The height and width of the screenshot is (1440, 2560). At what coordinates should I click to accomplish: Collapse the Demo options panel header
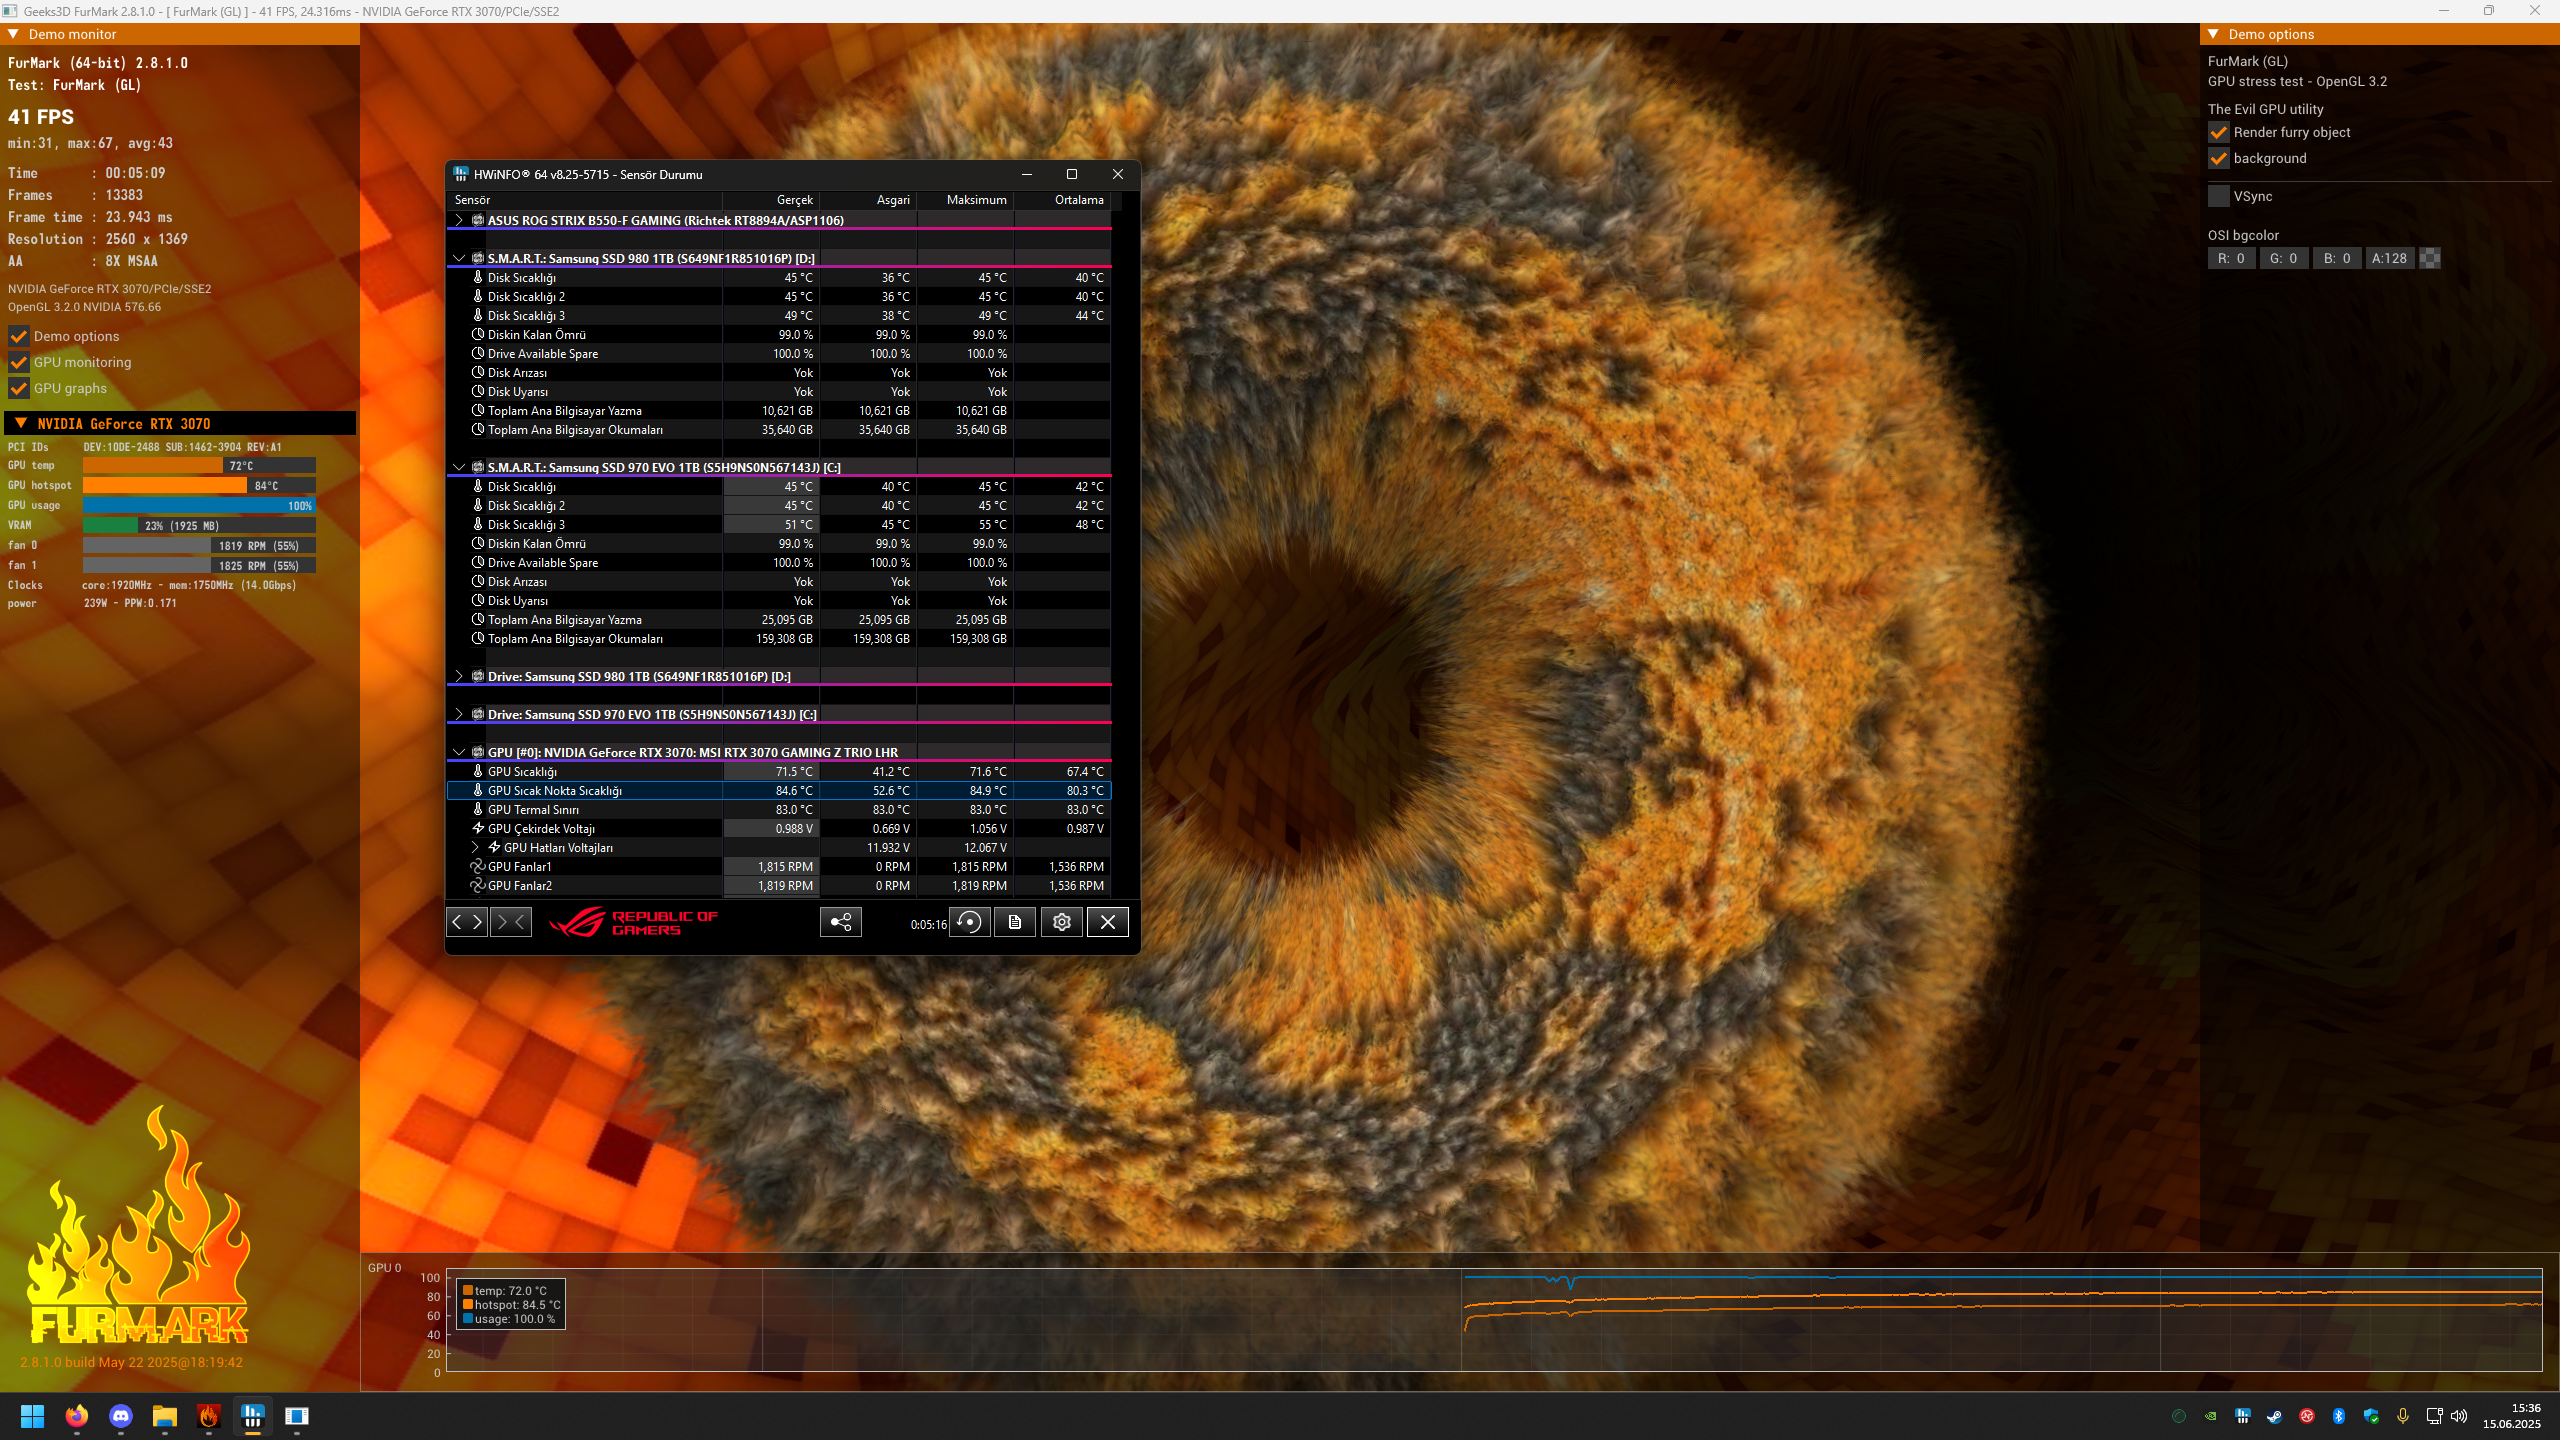coord(2214,34)
